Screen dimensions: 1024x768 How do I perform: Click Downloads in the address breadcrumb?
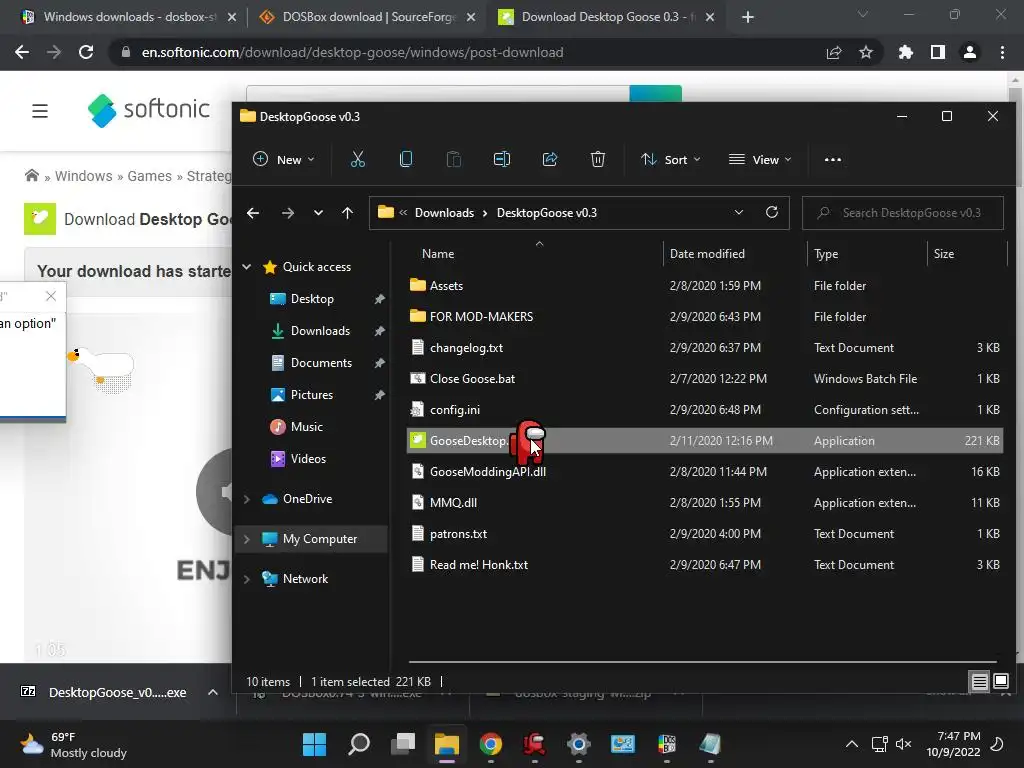click(444, 213)
